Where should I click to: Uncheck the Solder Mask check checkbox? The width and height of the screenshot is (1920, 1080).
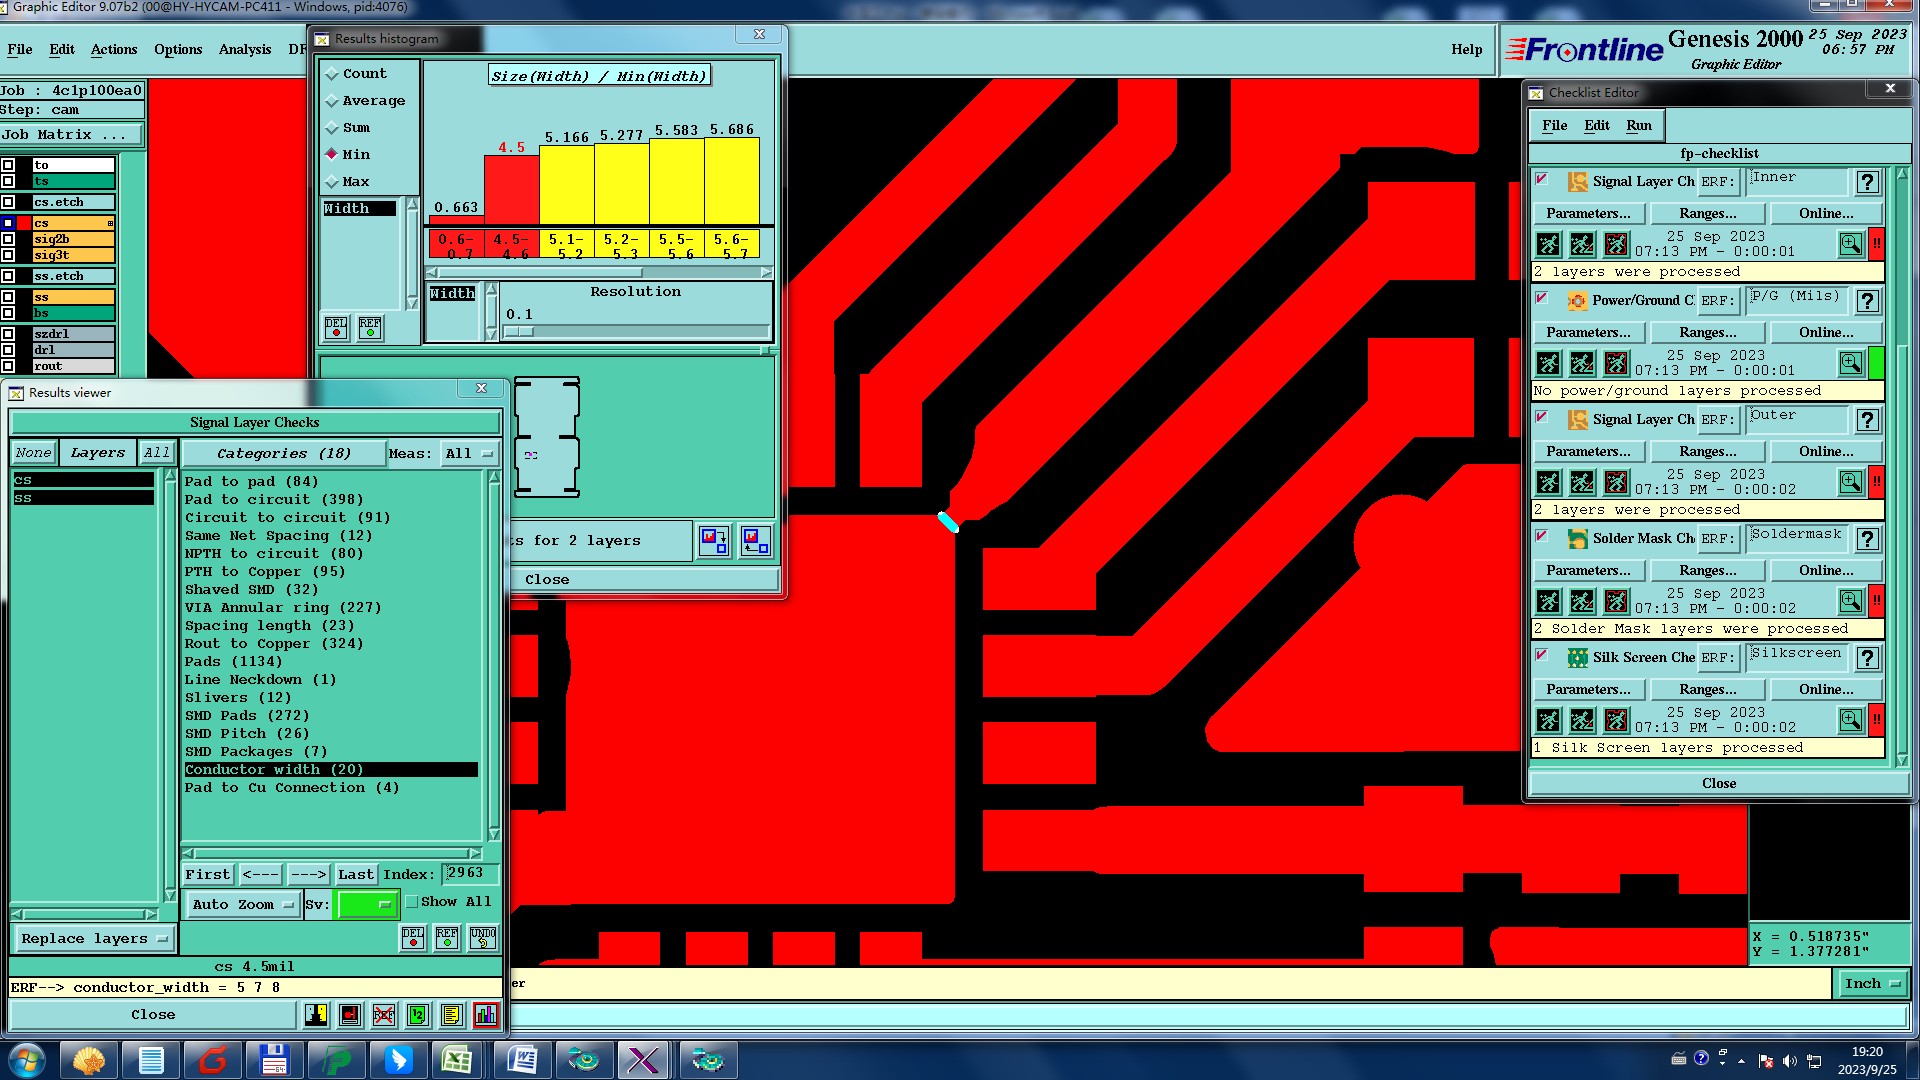(1542, 537)
